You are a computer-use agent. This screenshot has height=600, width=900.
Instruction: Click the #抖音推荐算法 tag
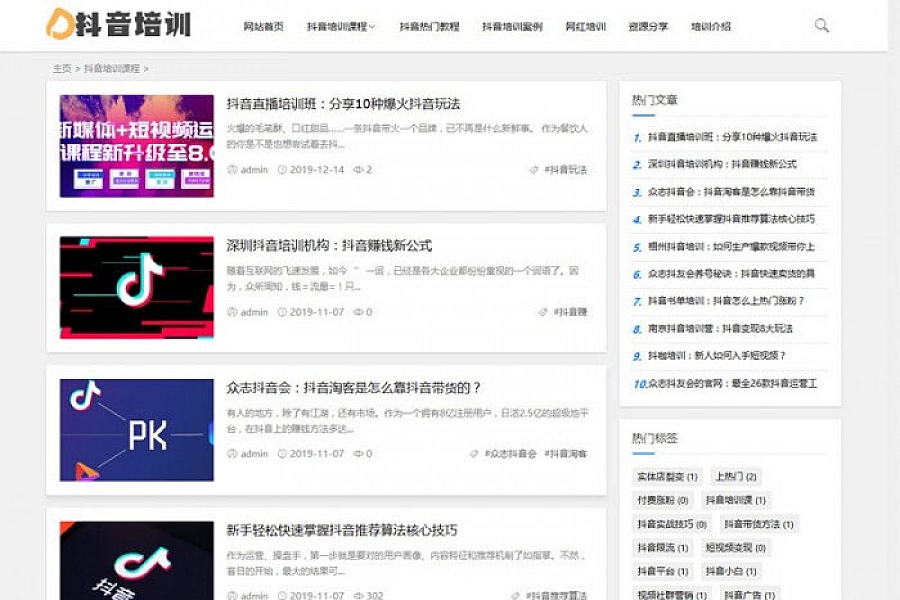(556, 595)
